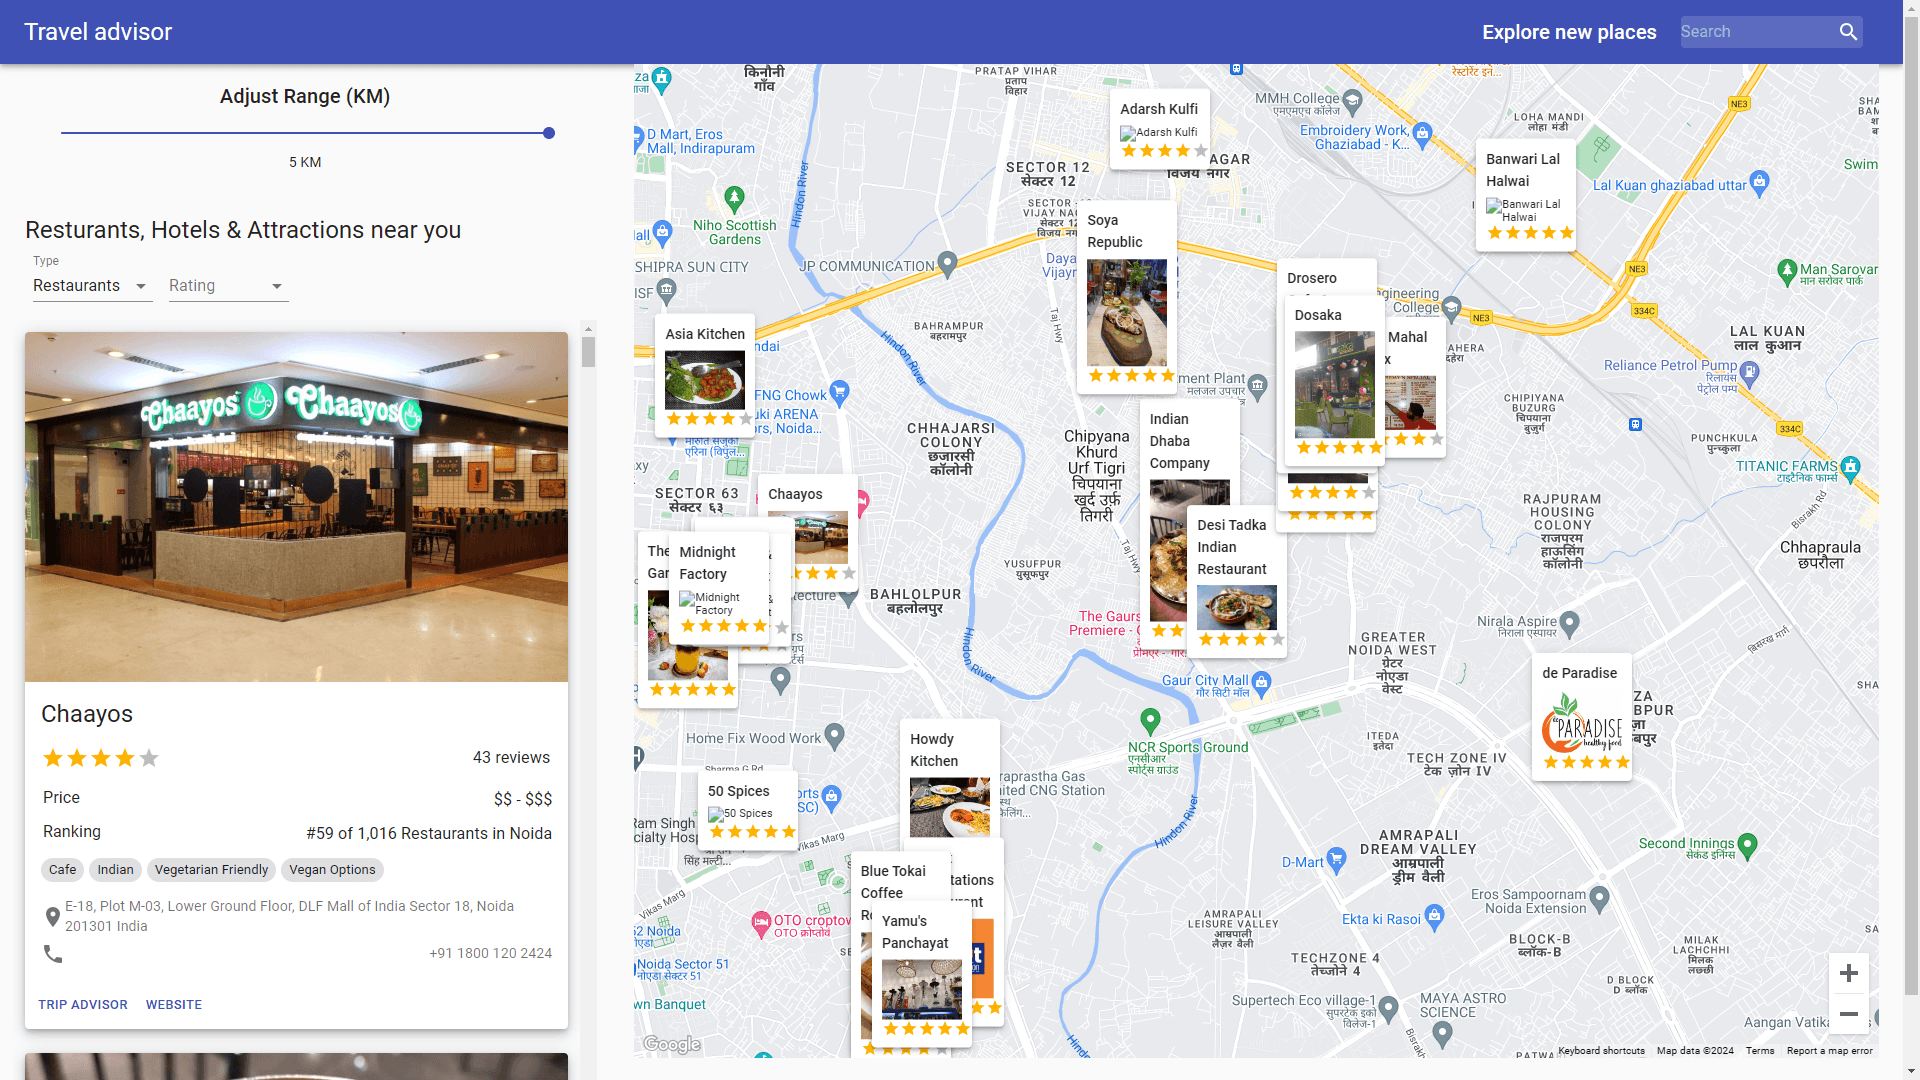Open the Type Restaurants dropdown
The image size is (1920, 1080).
coord(91,286)
